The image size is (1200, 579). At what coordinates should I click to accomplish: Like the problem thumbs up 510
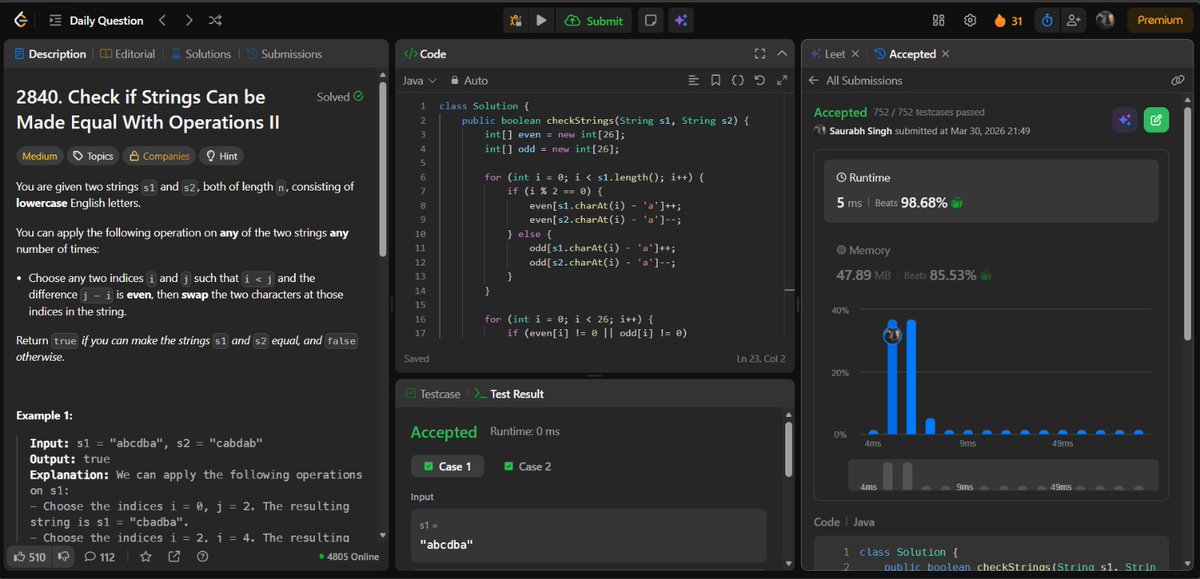tap(28, 556)
